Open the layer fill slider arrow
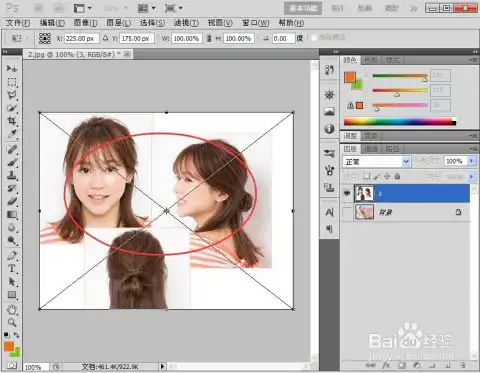This screenshot has width=480, height=373. click(x=471, y=176)
